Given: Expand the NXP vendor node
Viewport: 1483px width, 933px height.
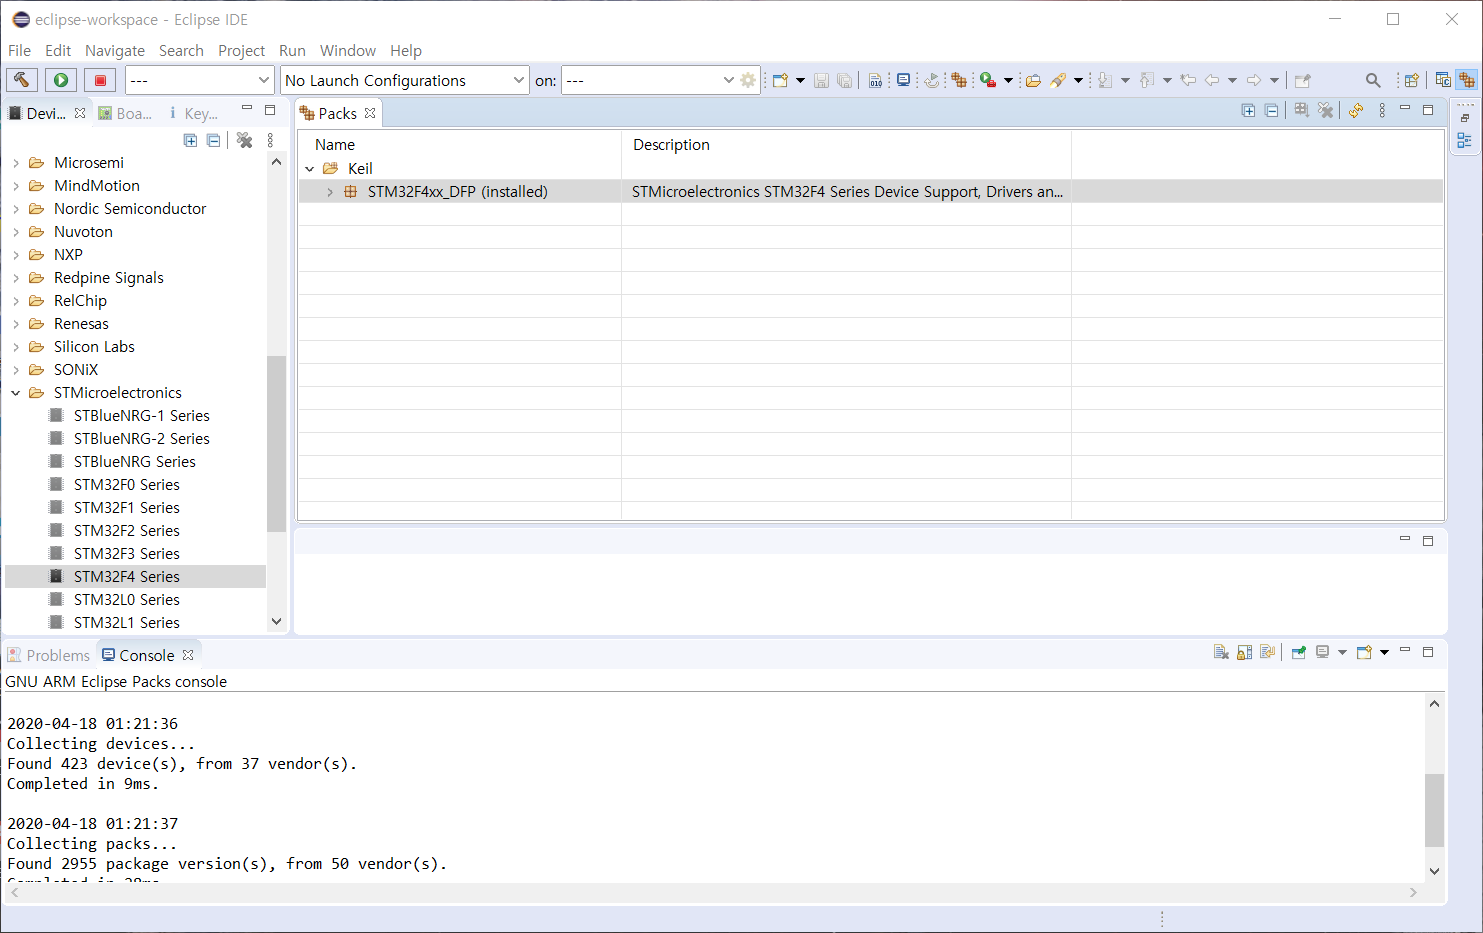Looking at the screenshot, I should pyautogui.click(x=16, y=254).
